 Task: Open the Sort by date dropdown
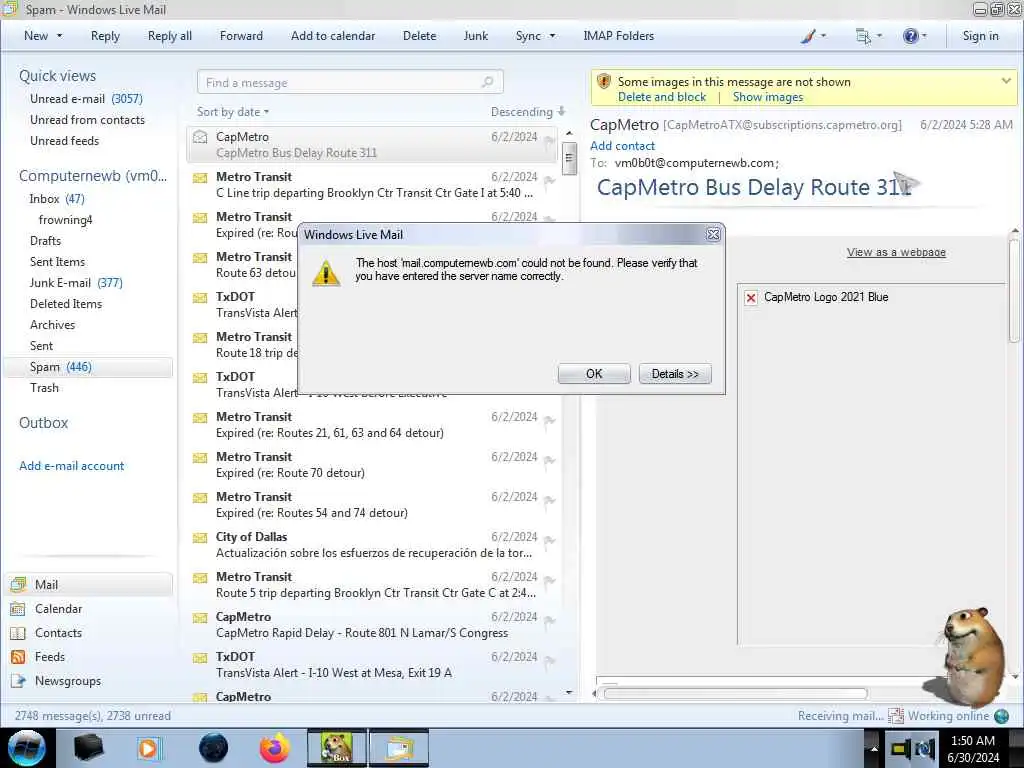[233, 112]
